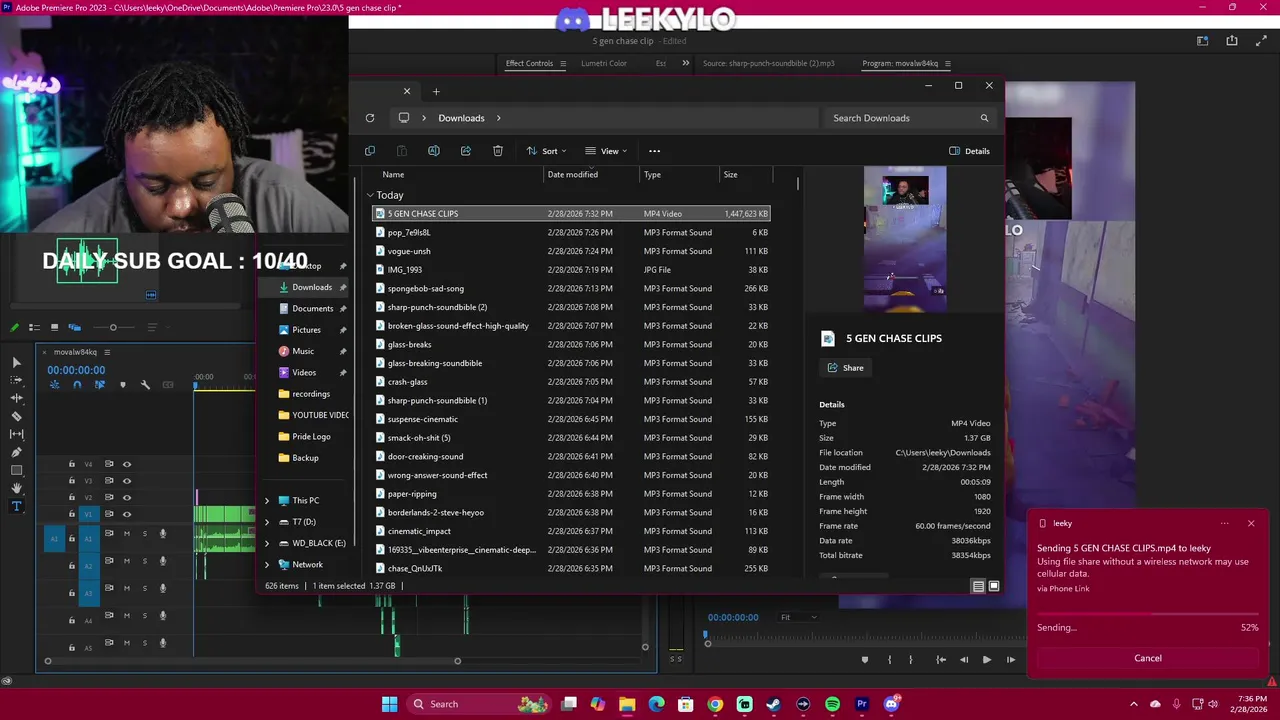This screenshot has width=1280, height=720.
Task: Add a marker in the timeline panel
Action: point(123,385)
